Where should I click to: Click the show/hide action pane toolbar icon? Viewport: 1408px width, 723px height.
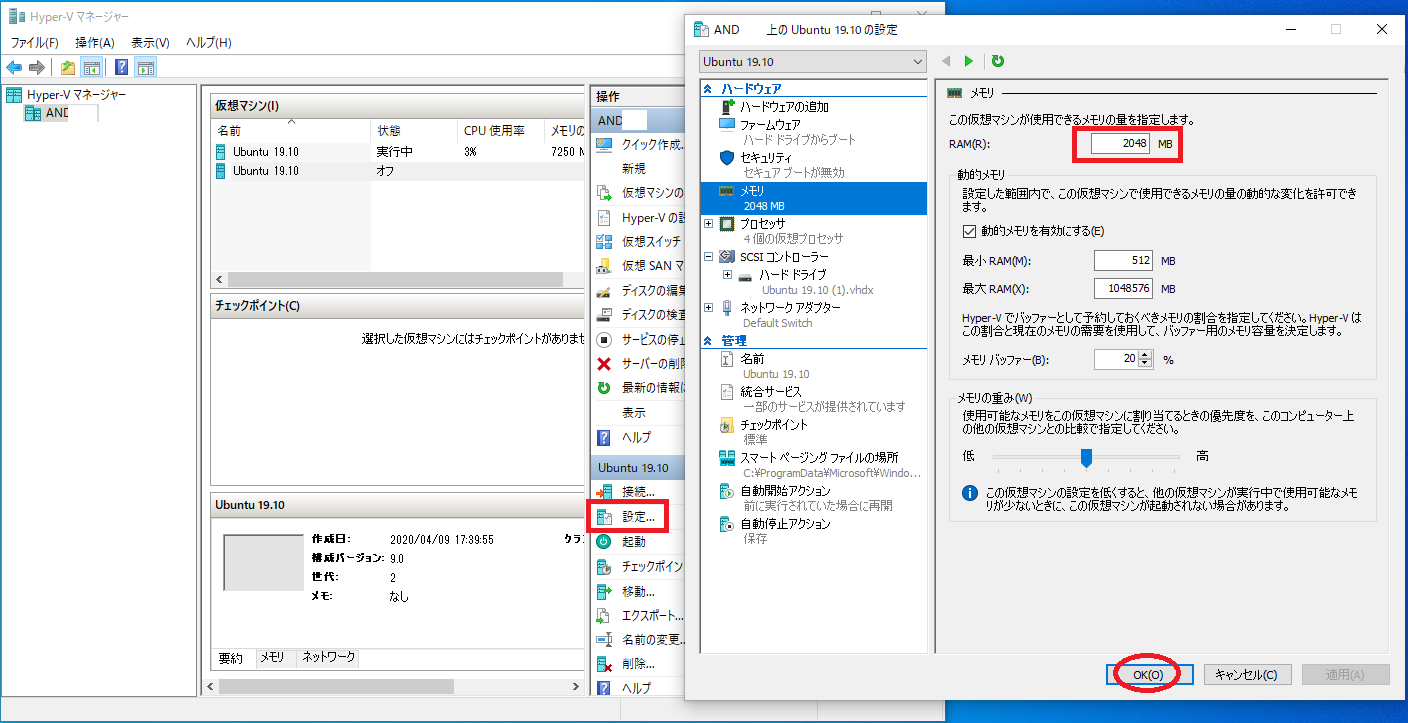pyautogui.click(x=146, y=67)
